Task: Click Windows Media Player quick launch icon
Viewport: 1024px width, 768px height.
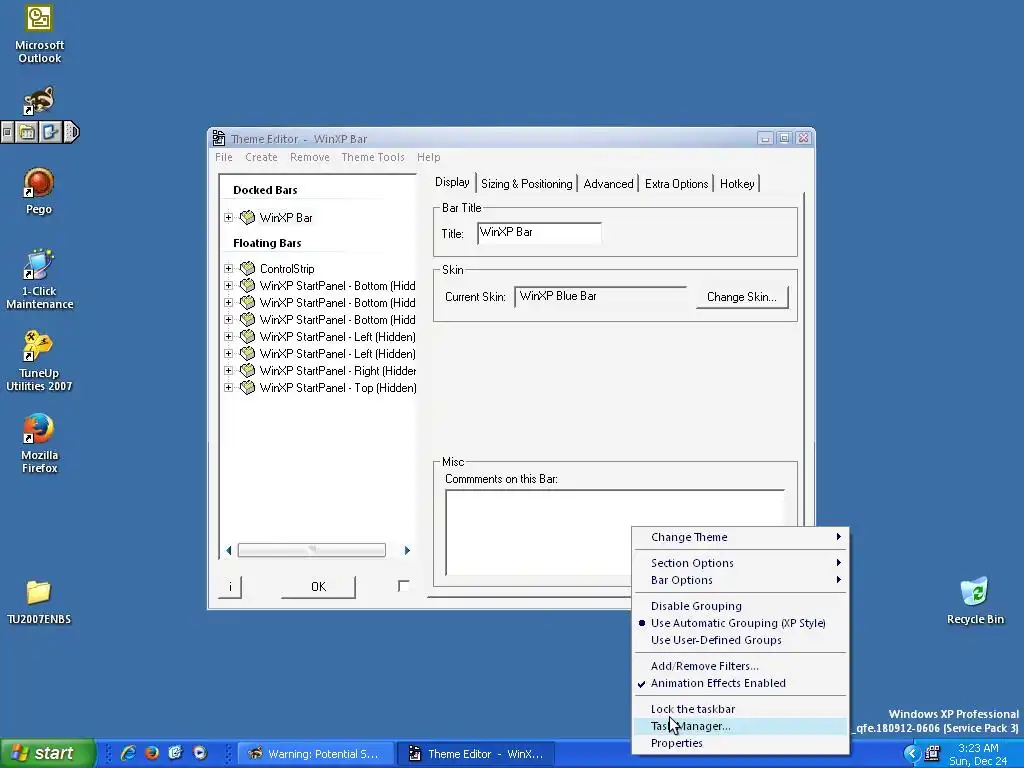Action: 200,753
